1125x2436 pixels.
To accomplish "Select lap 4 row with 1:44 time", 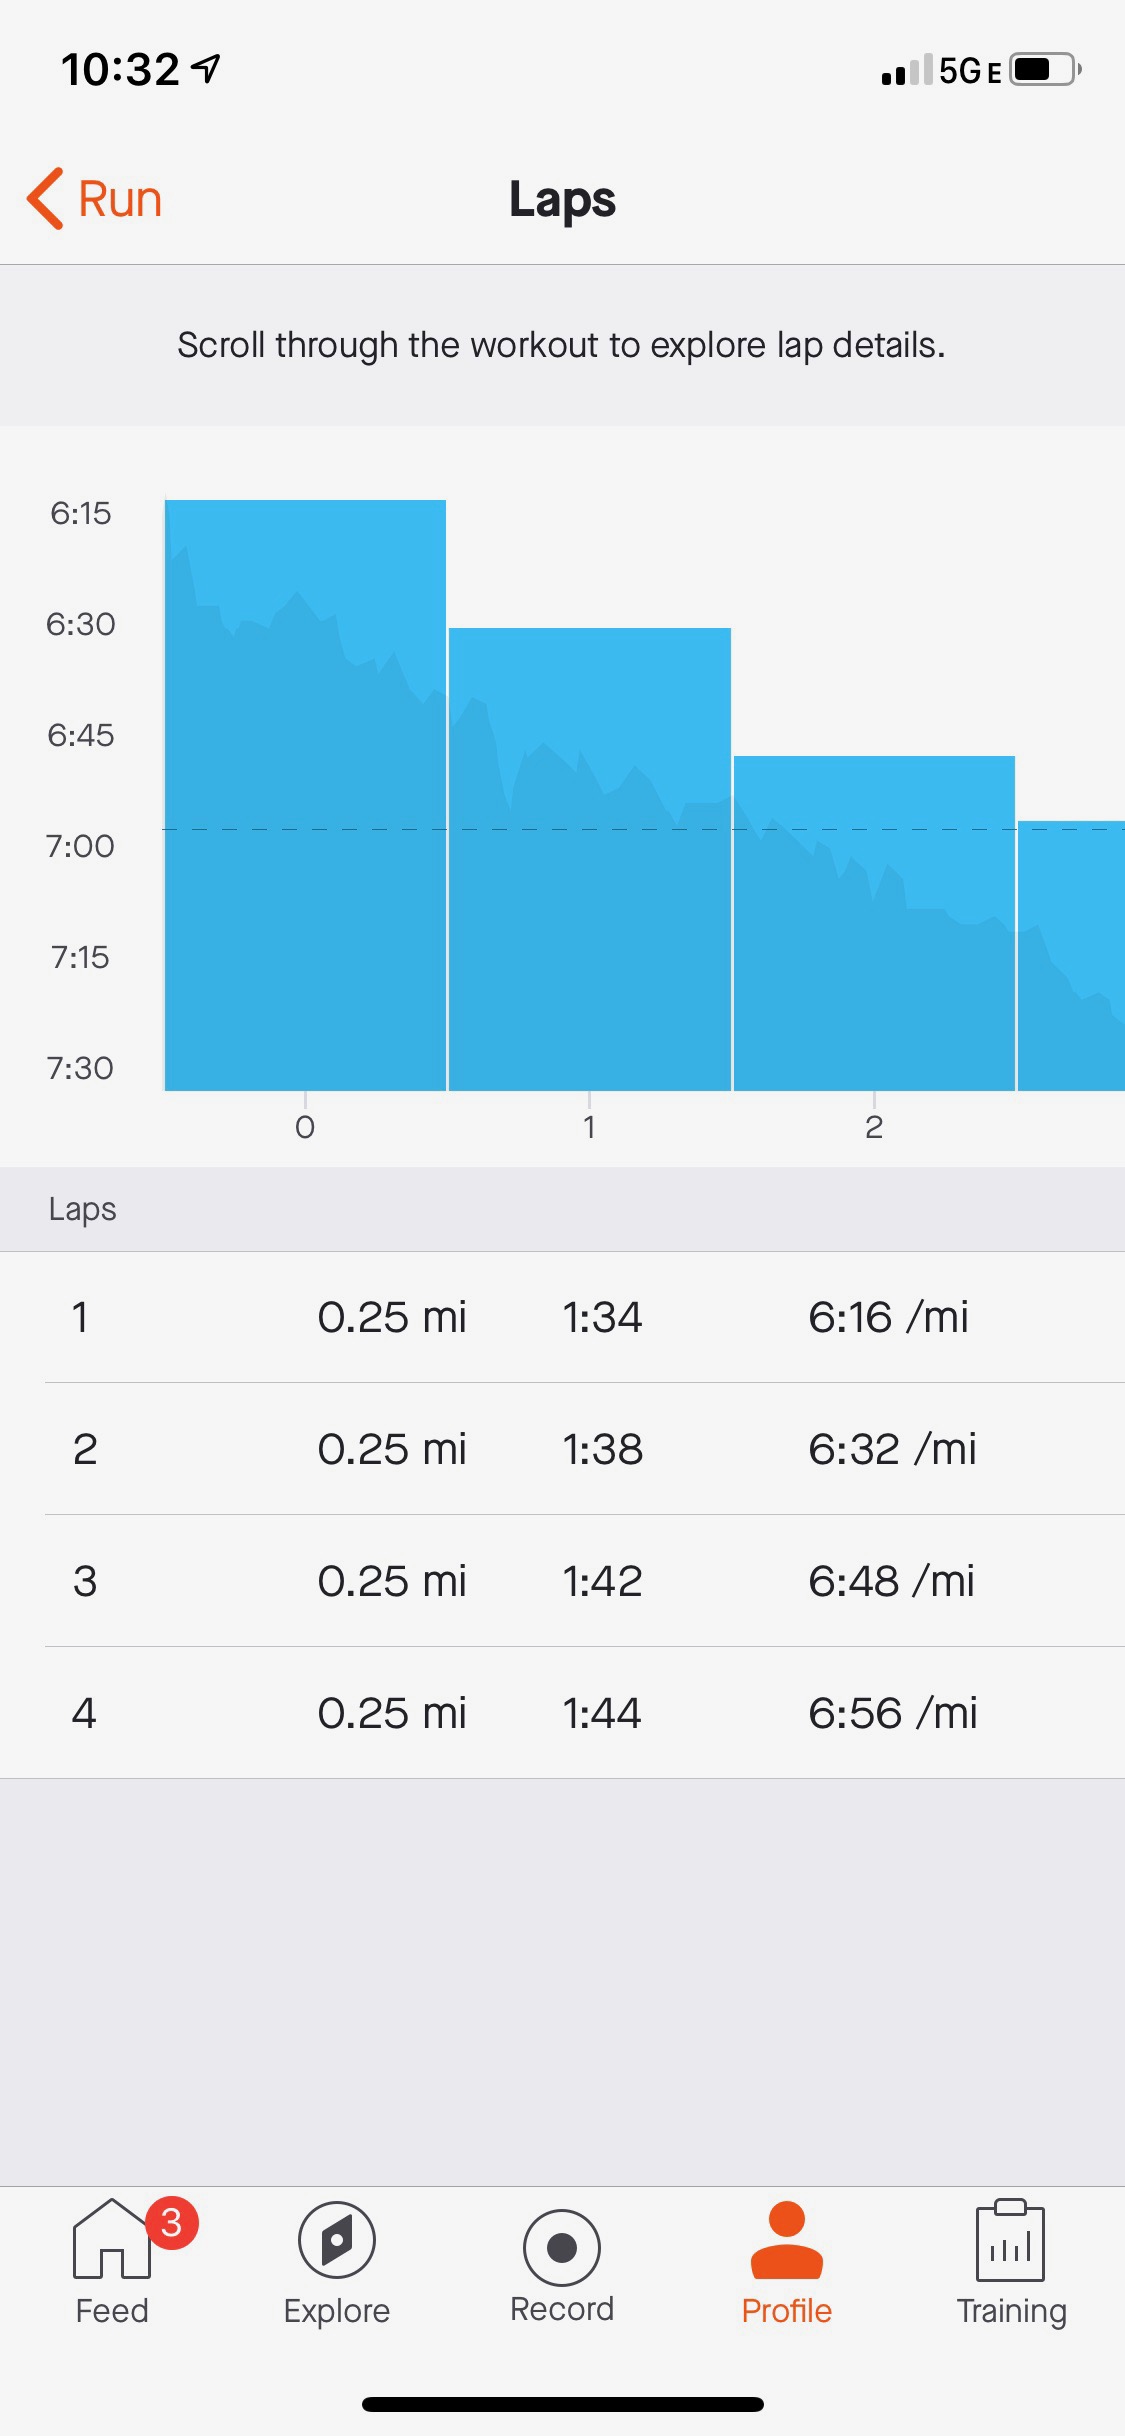I will [562, 1713].
